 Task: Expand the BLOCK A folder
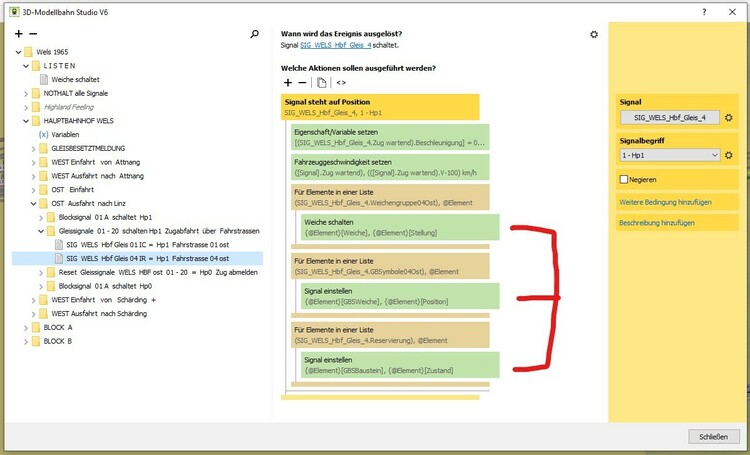tap(22, 326)
